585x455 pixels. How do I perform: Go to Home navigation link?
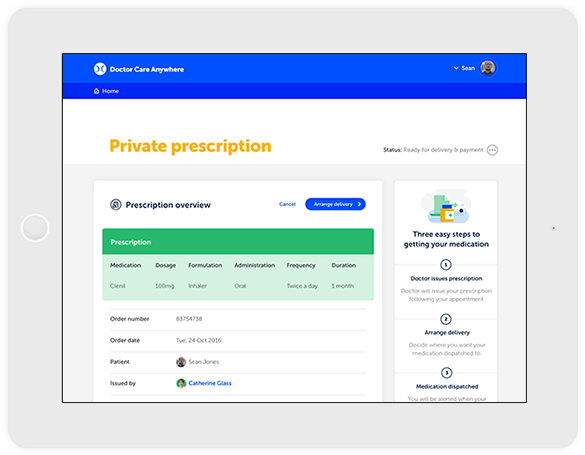pyautogui.click(x=110, y=91)
